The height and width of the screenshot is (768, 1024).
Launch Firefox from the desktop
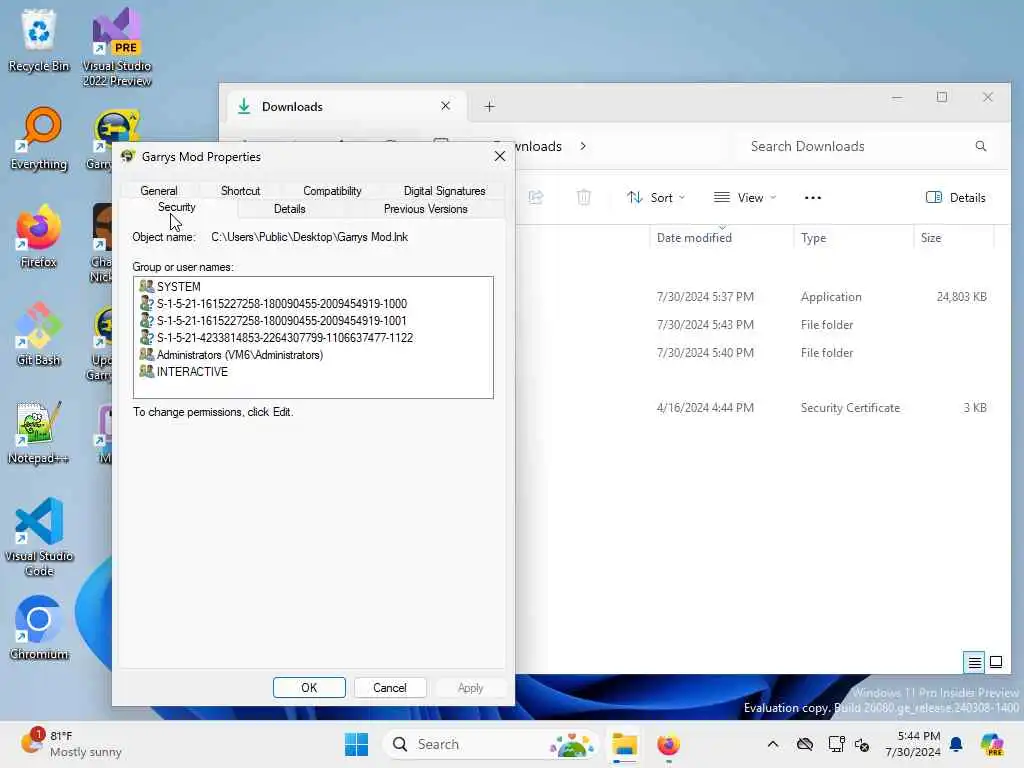point(39,236)
